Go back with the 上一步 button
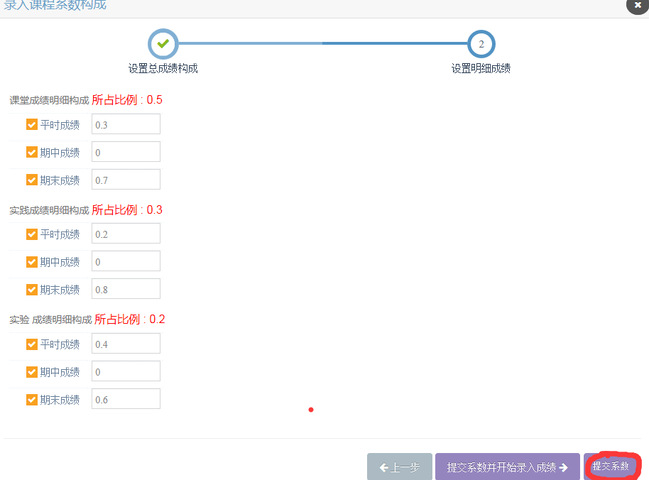Viewport: 649px width, 480px height. [399, 467]
